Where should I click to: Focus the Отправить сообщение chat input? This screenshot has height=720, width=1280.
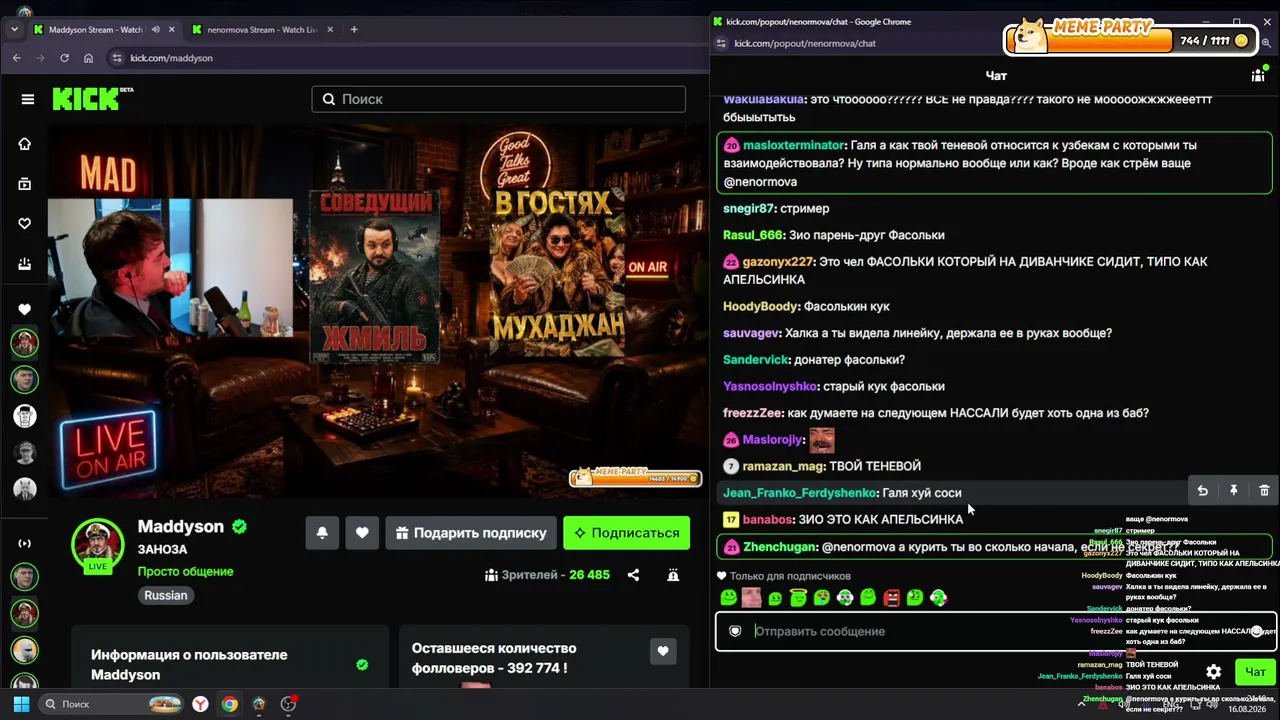(x=996, y=631)
